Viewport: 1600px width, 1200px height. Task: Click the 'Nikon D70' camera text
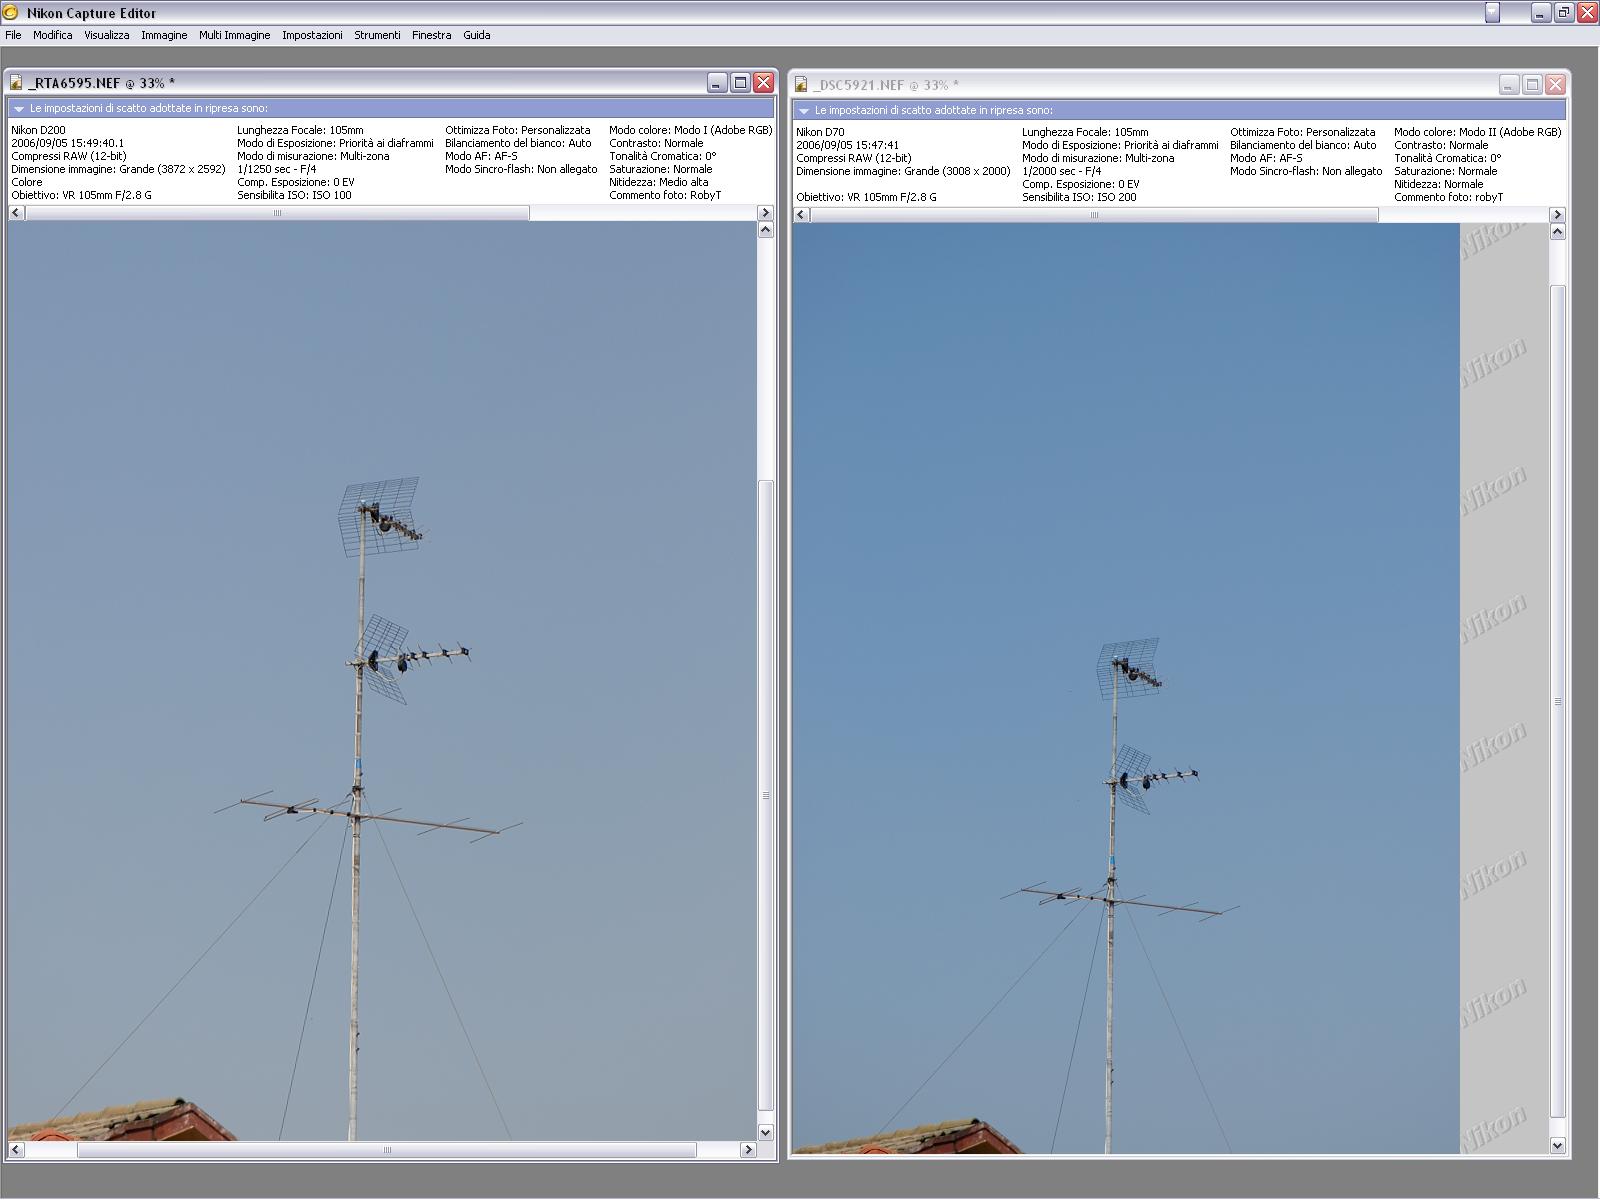tap(820, 132)
